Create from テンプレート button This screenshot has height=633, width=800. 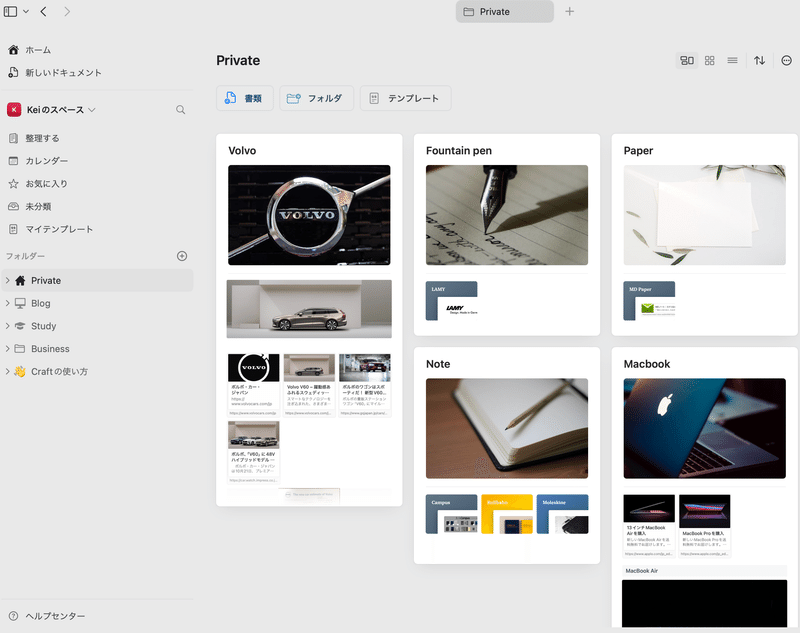click(x=406, y=98)
